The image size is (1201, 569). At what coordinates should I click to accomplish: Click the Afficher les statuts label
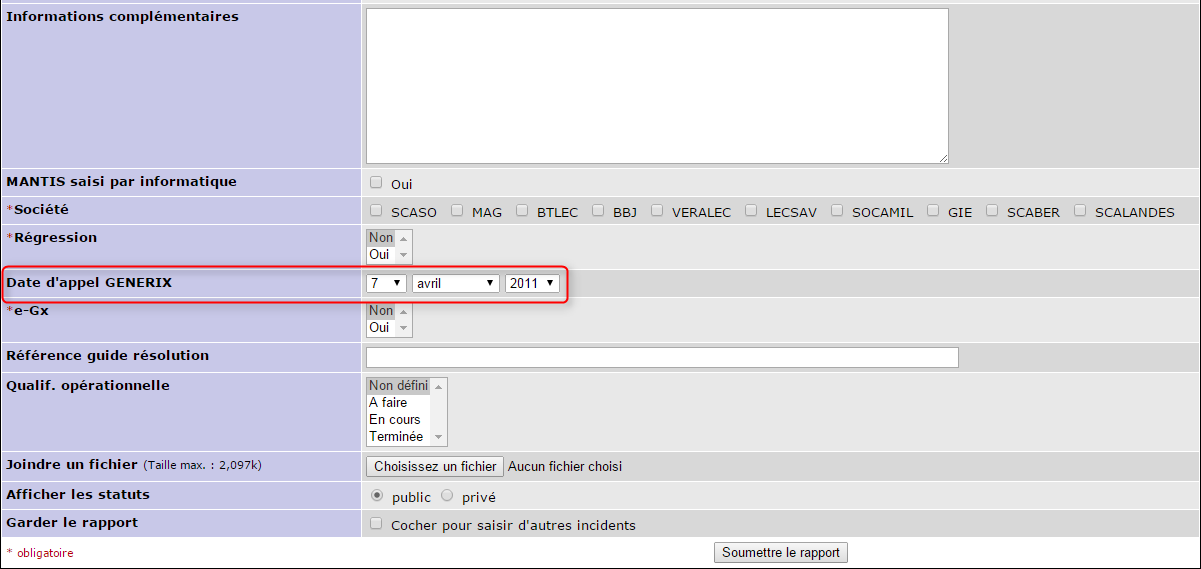pyautogui.click(x=78, y=494)
